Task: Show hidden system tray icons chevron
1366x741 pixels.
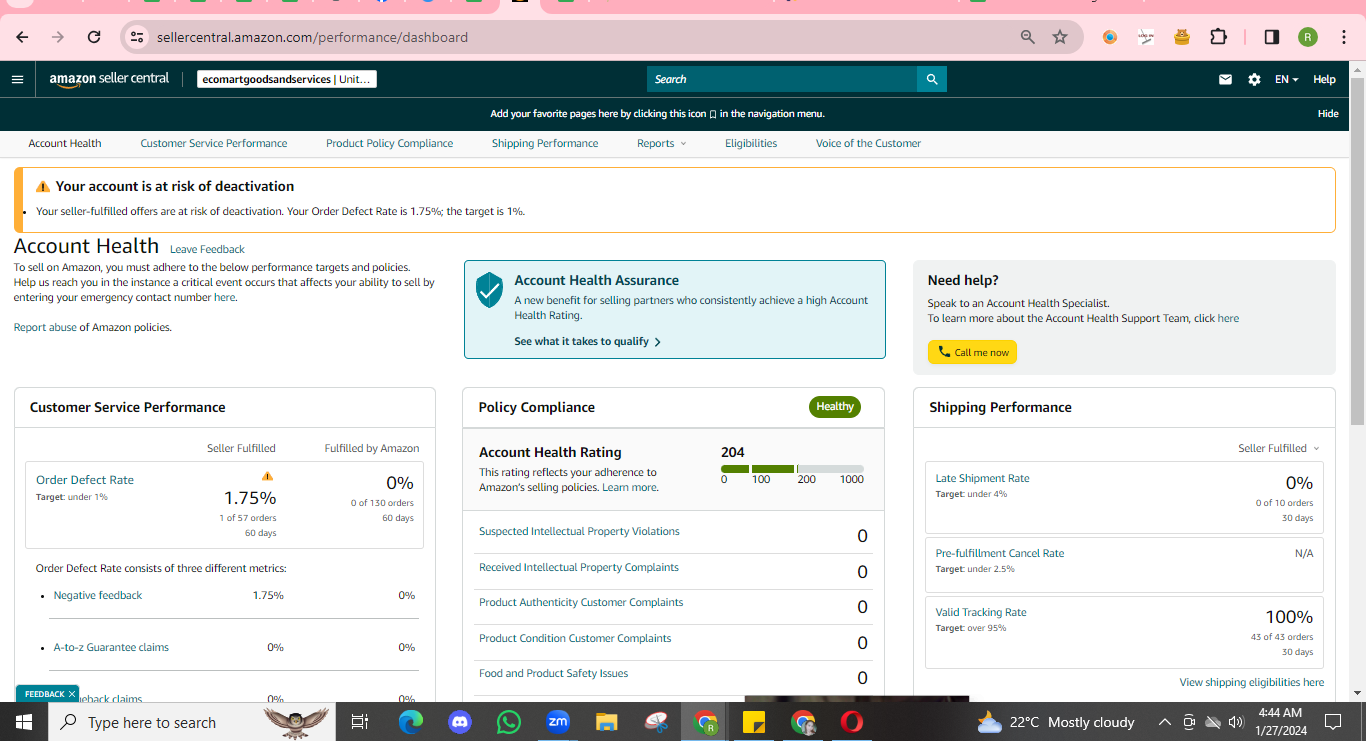Action: pos(1164,722)
